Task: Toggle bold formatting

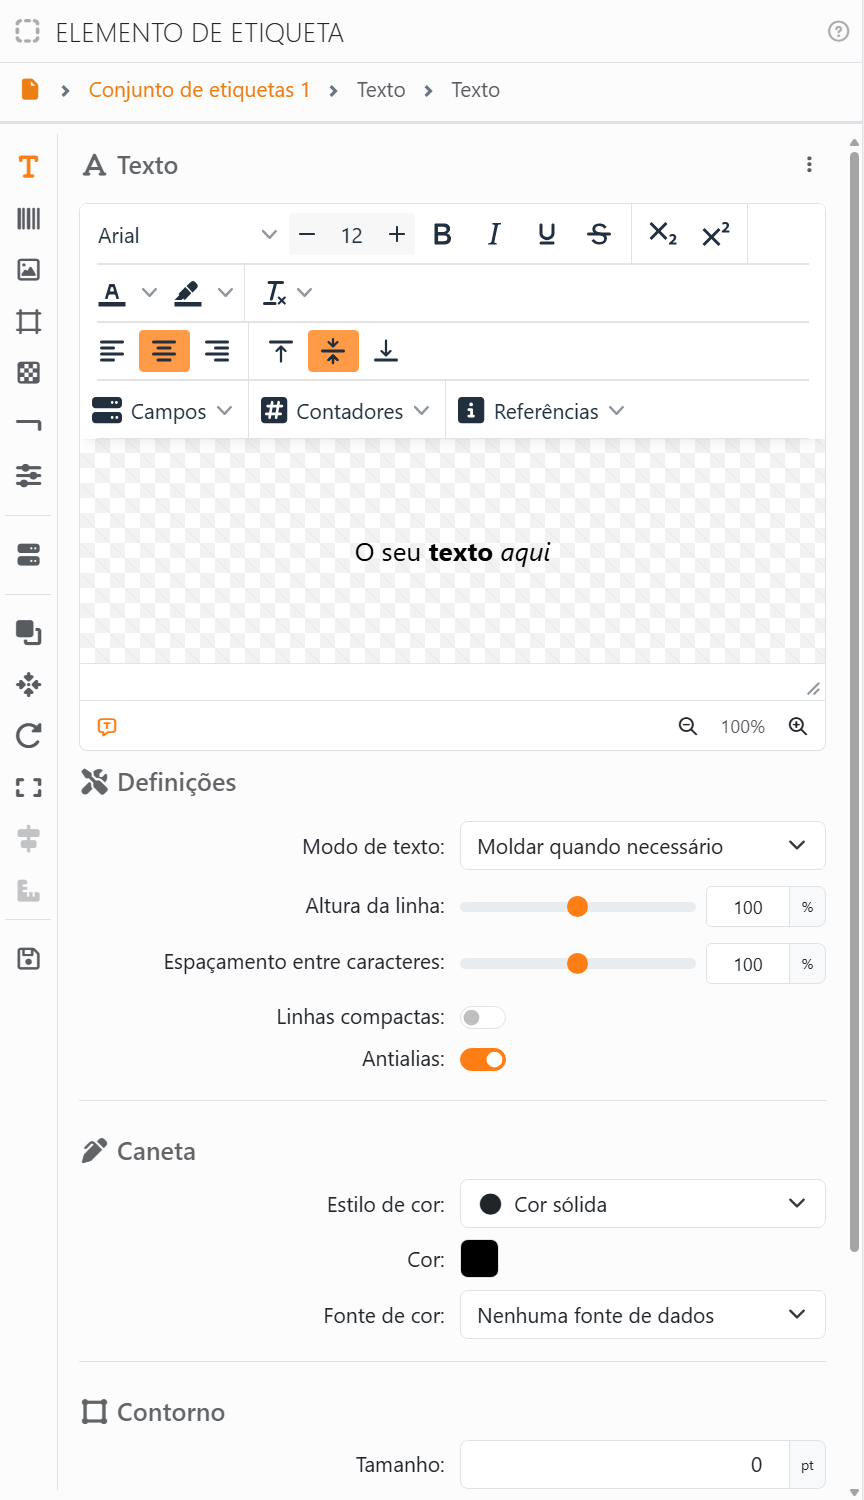Action: pyautogui.click(x=442, y=234)
